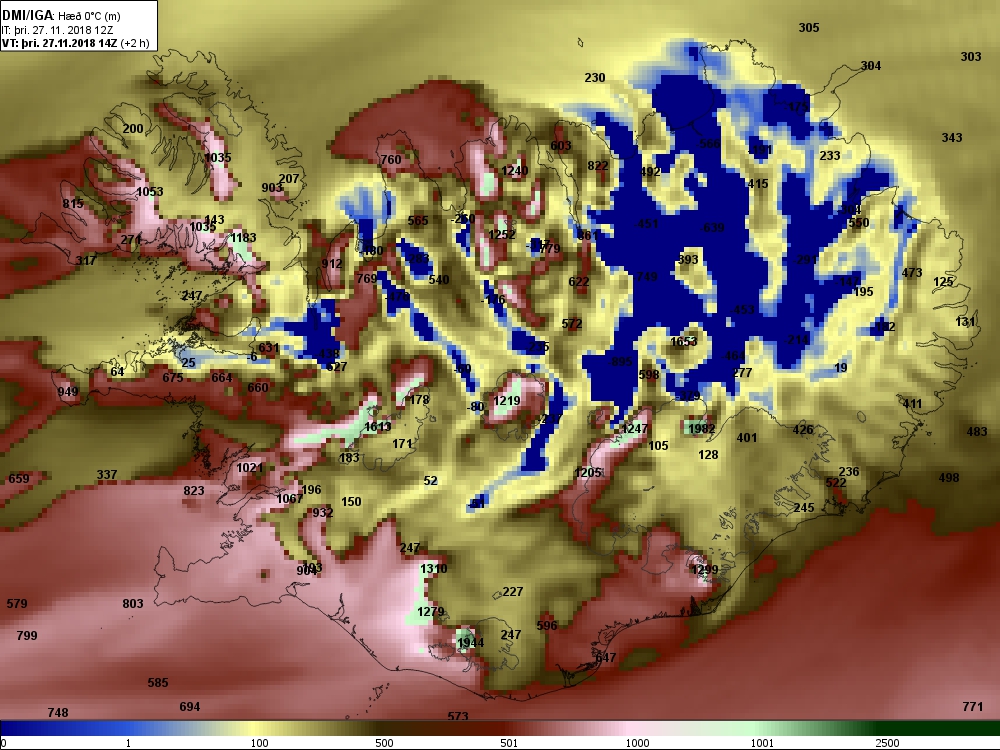
Task: Click the value '1982' on the map
Action: coord(702,429)
